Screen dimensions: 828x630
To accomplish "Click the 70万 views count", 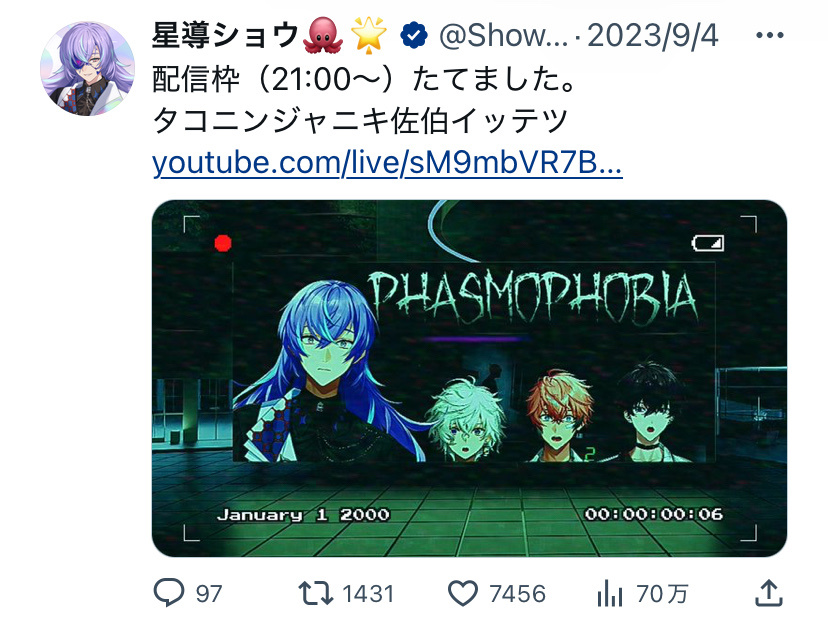I will click(662, 594).
